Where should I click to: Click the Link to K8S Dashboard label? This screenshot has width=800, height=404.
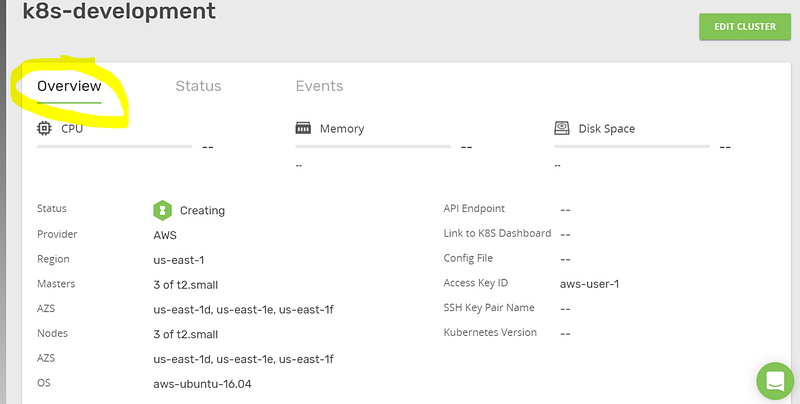497,233
